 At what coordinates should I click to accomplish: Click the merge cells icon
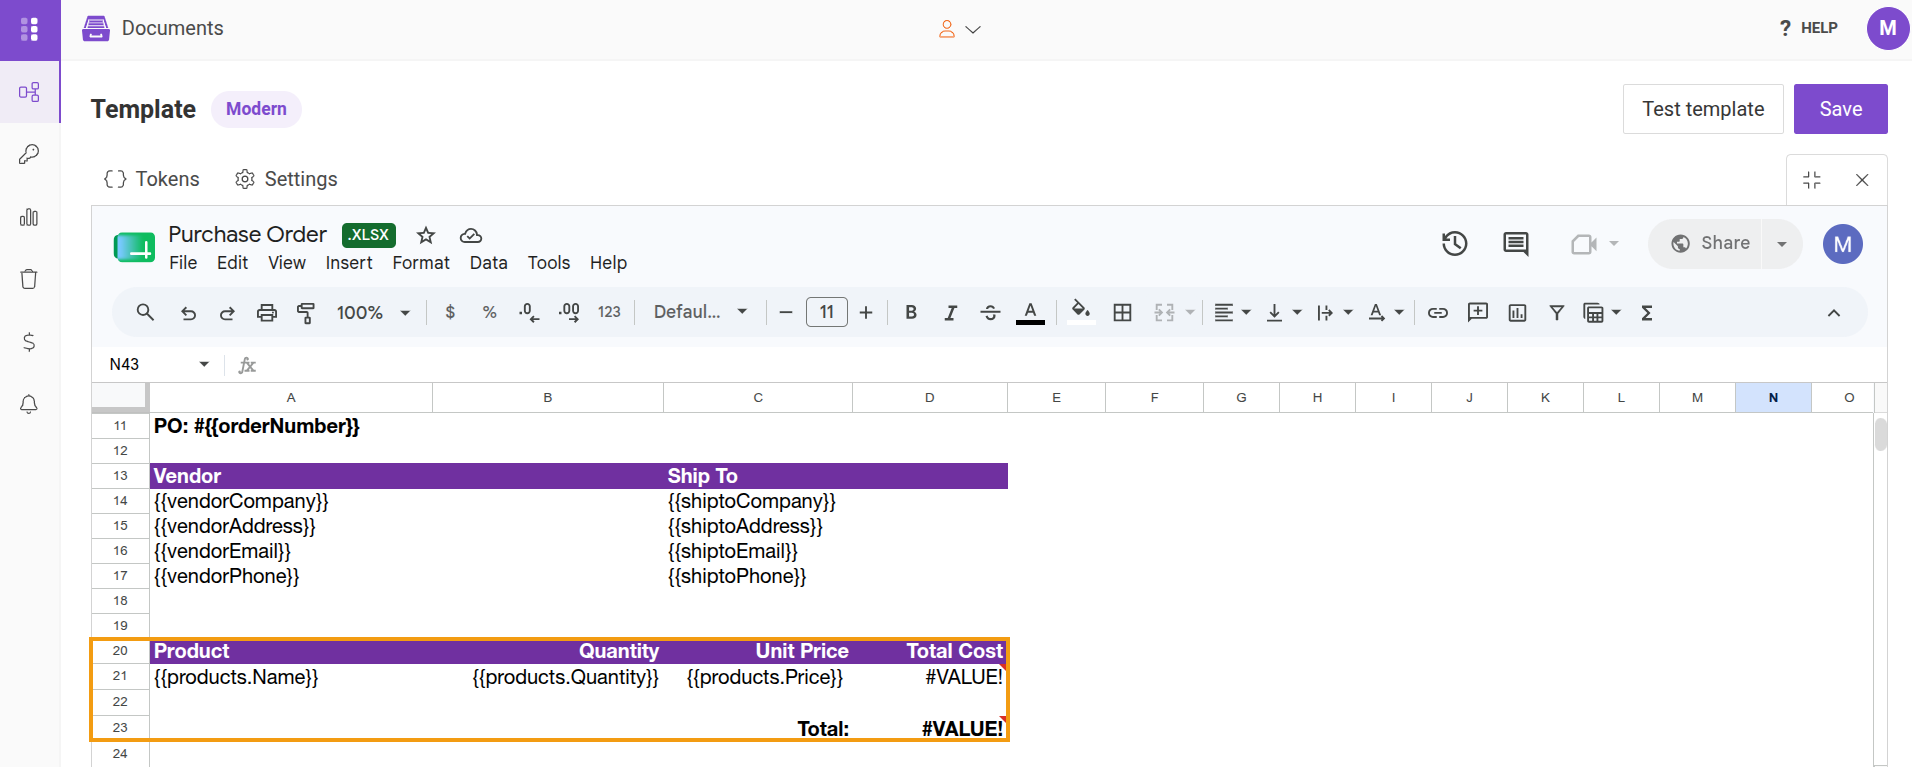coord(1164,313)
